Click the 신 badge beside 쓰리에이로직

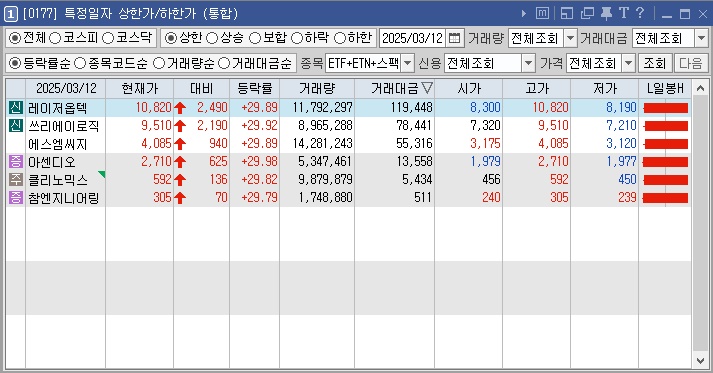16,126
